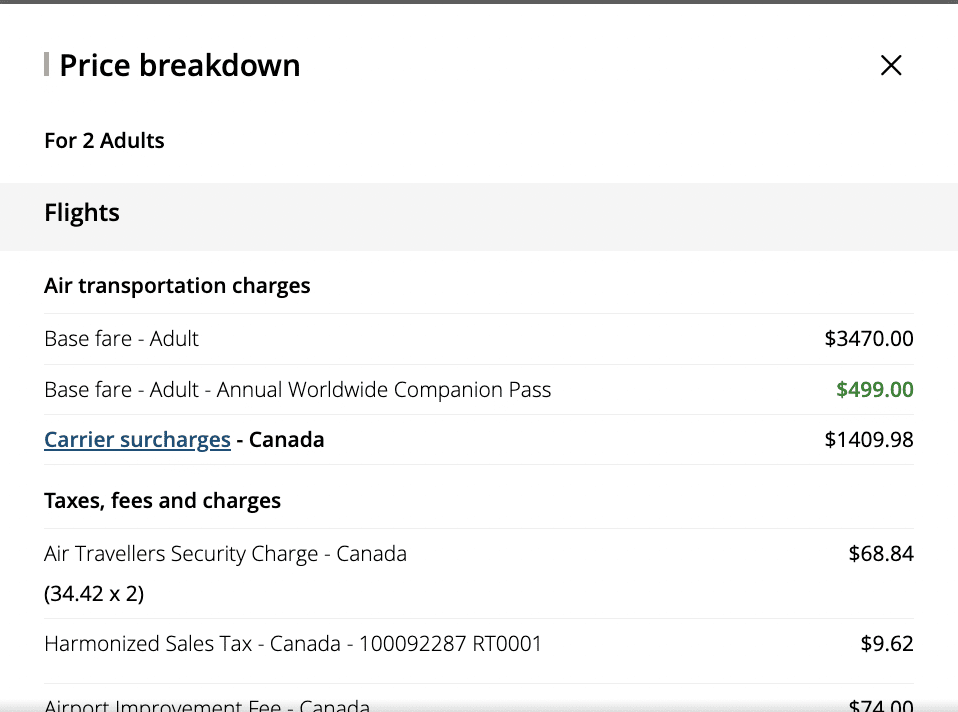Click the Air transportation charges heading
This screenshot has height=712, width=958.
coord(177,286)
